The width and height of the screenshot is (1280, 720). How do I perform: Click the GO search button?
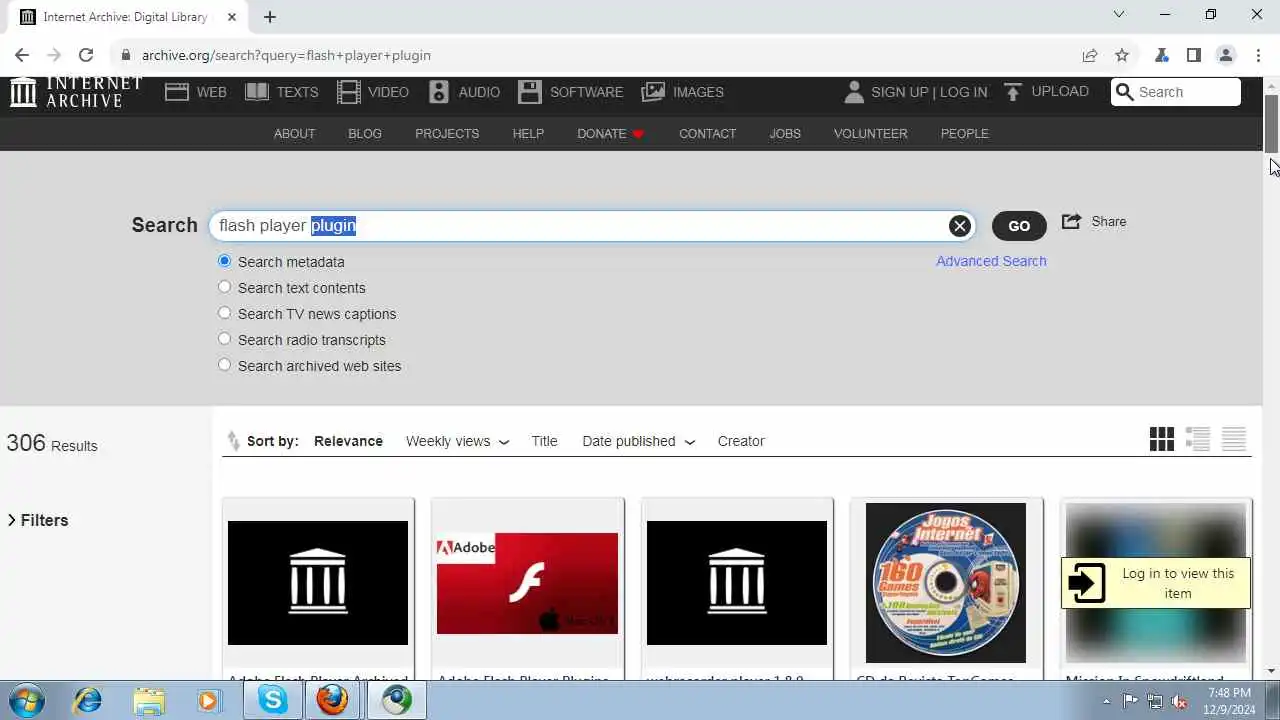coord(1019,226)
